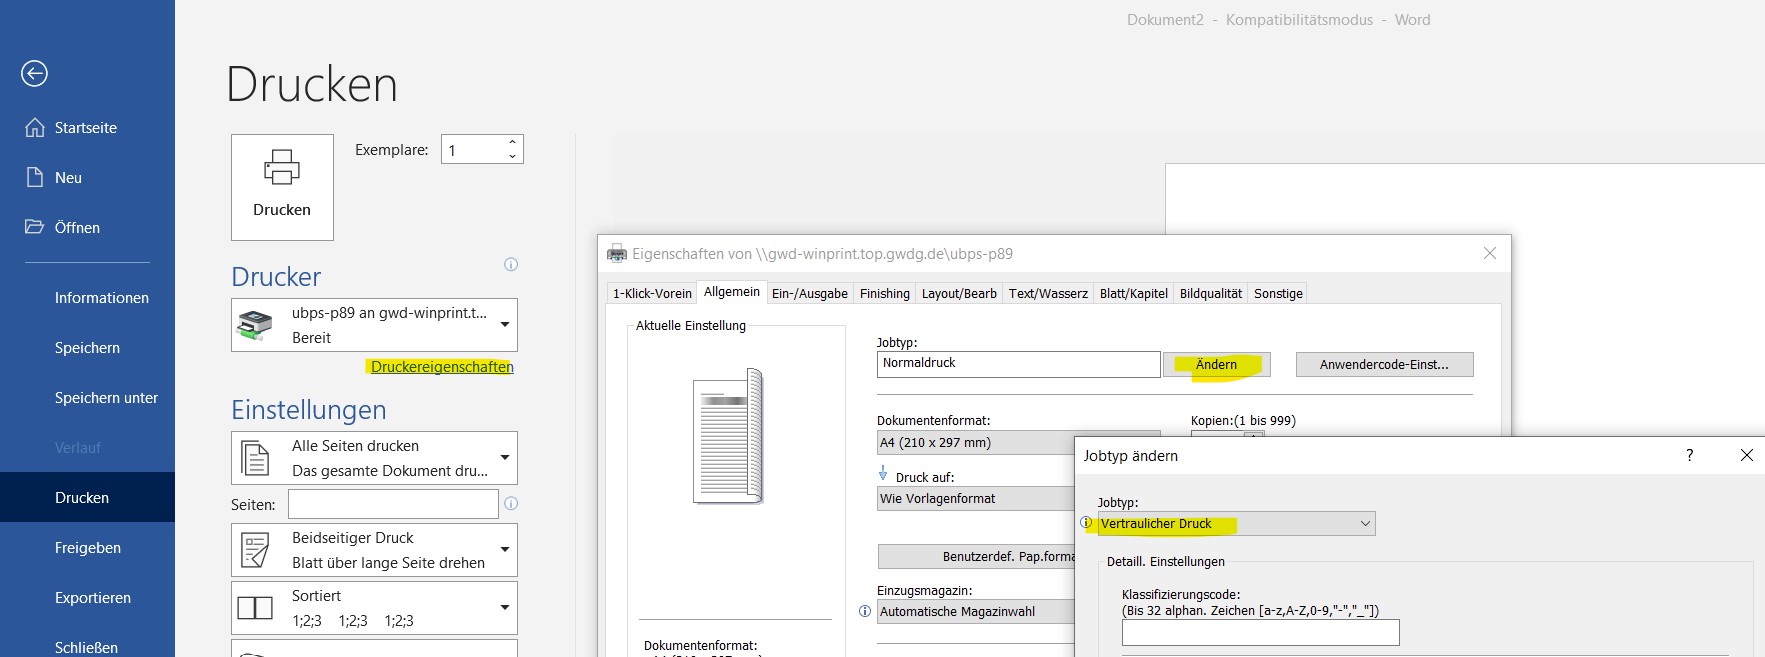Open the Freigeben page

(87, 548)
